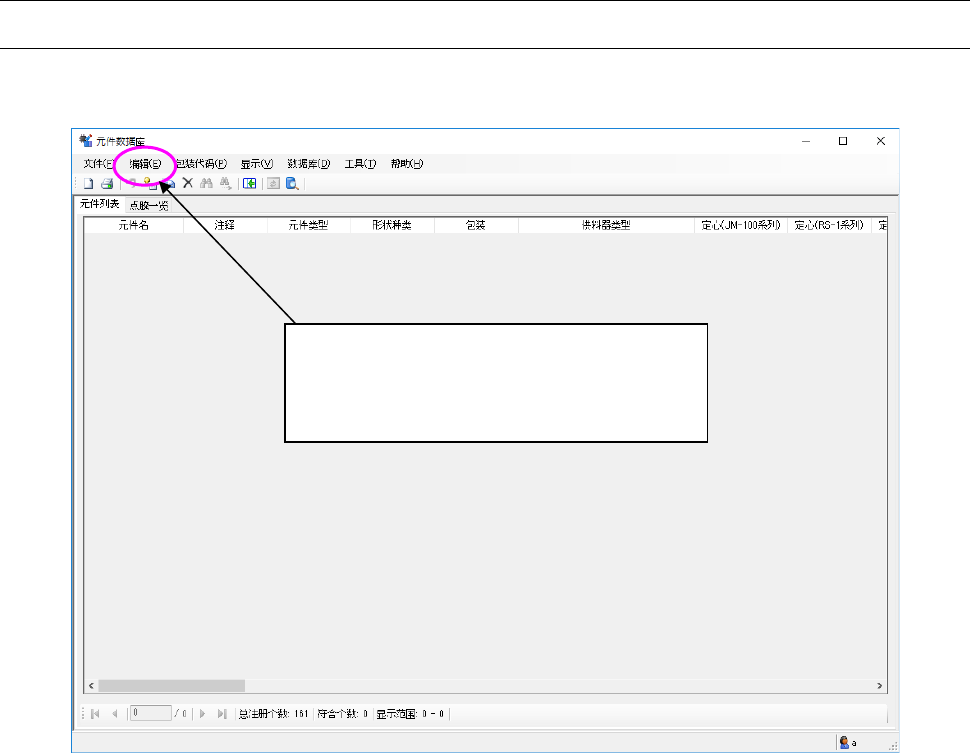
Task: Click the binoculars Find toolbar icon
Action: point(206,183)
